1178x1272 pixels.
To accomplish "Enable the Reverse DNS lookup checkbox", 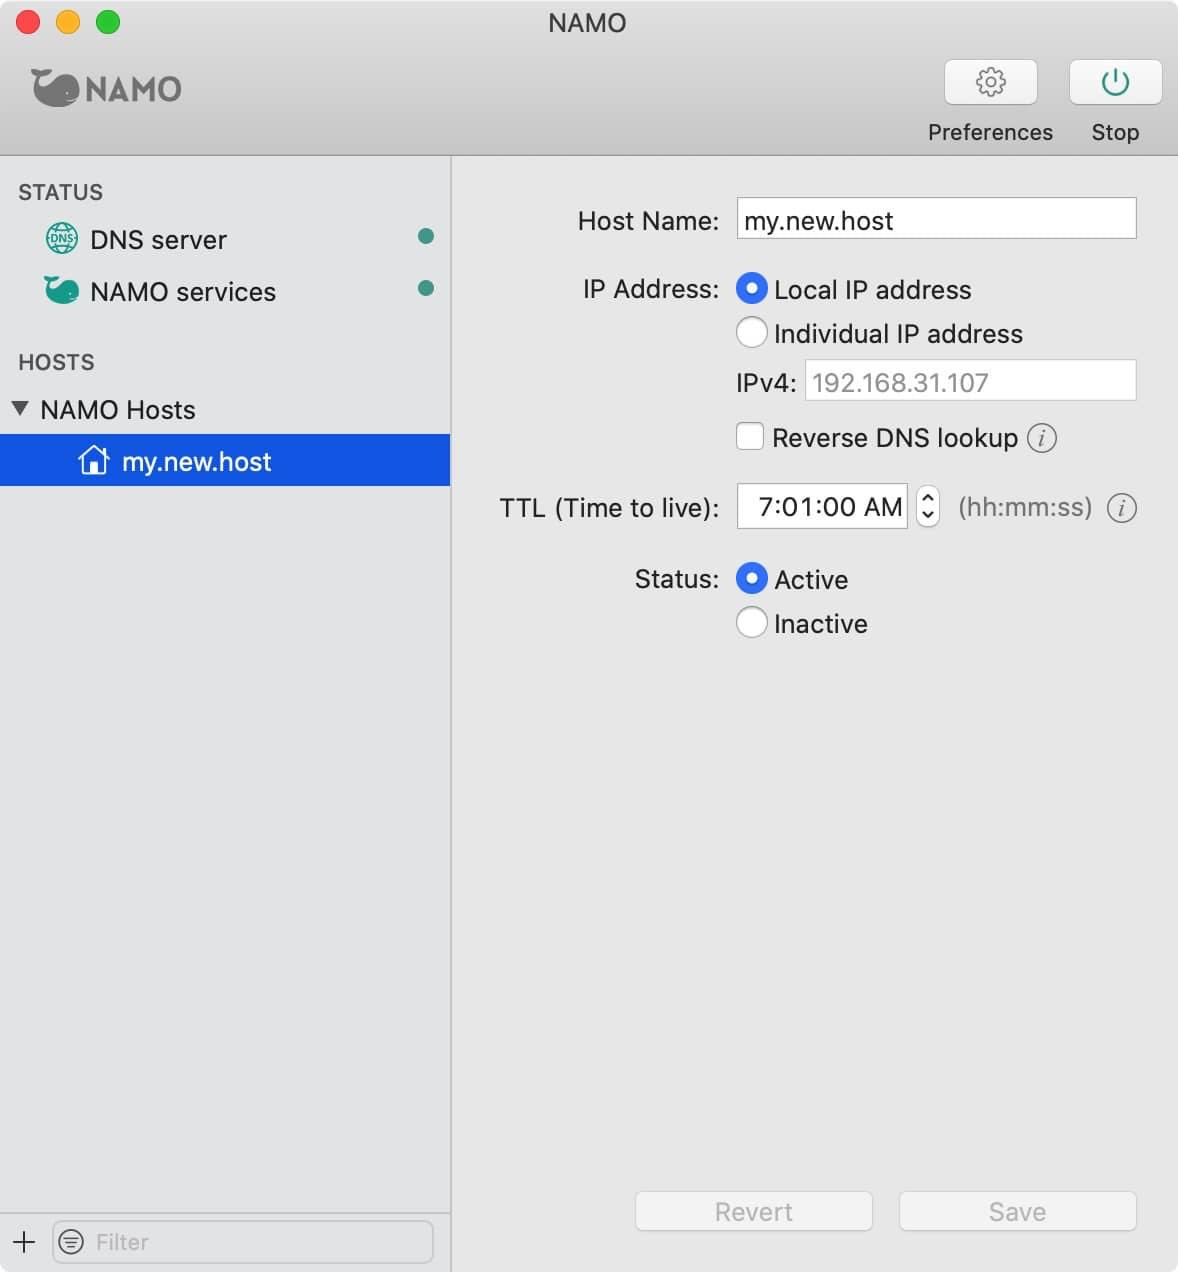I will click(x=750, y=437).
